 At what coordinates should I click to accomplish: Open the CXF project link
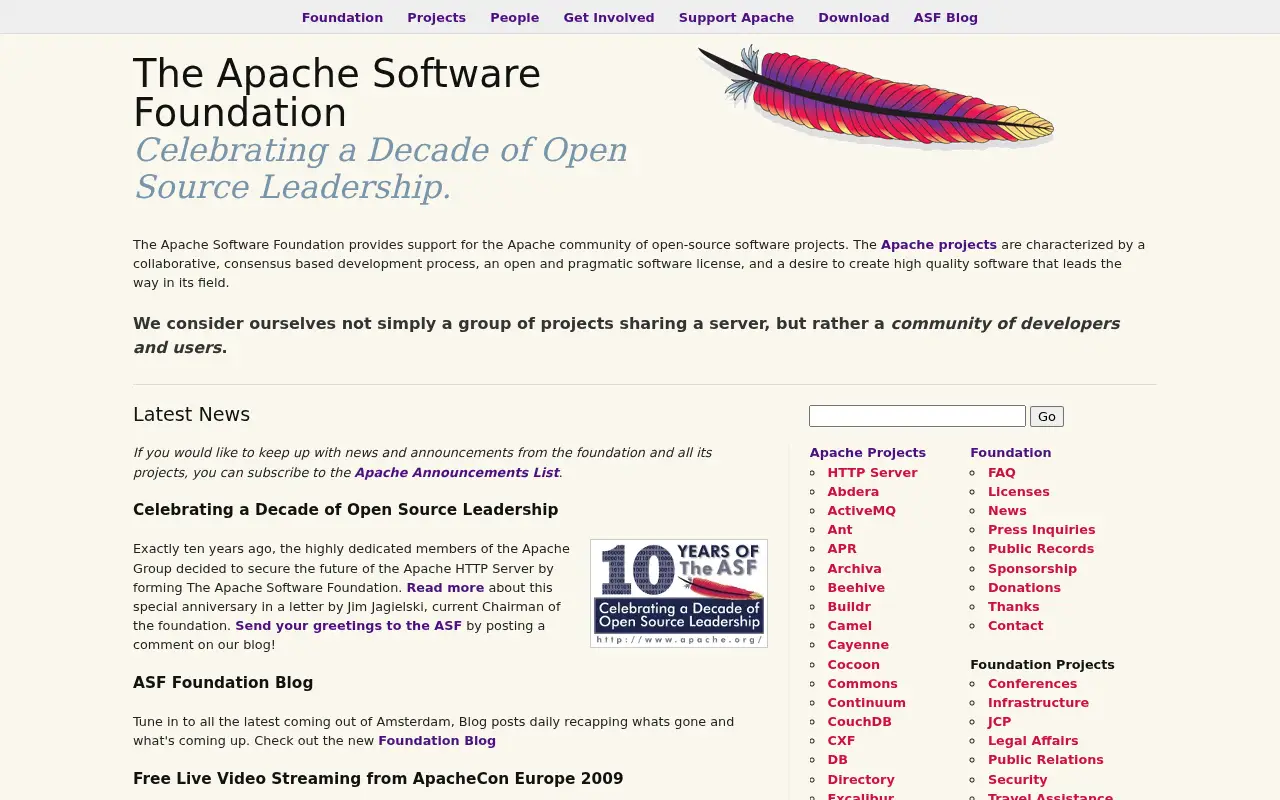841,740
